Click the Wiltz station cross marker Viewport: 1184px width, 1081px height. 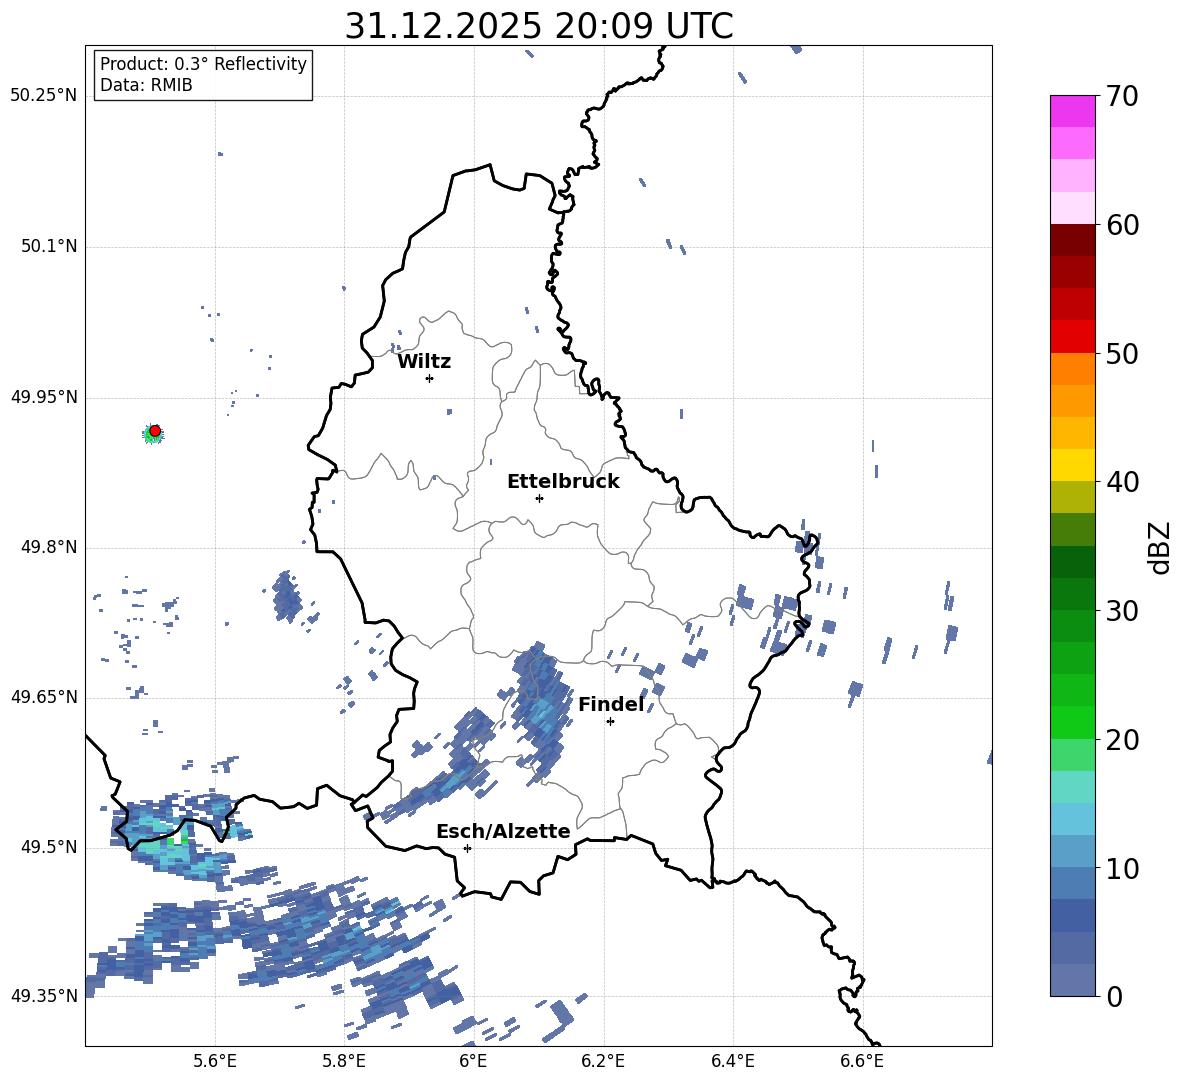(x=430, y=378)
